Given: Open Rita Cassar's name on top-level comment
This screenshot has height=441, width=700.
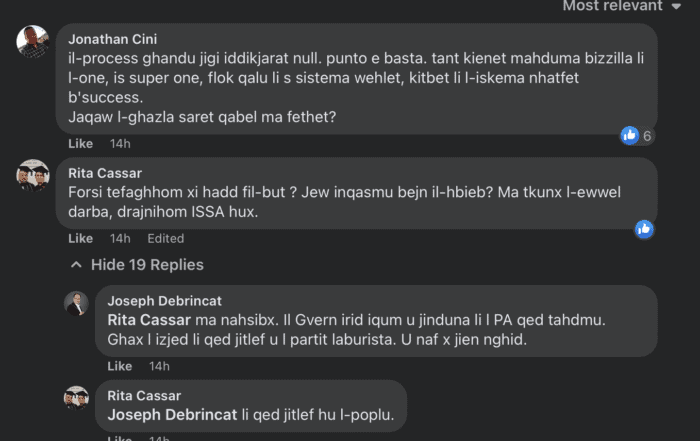Looking at the screenshot, I should (103, 172).
